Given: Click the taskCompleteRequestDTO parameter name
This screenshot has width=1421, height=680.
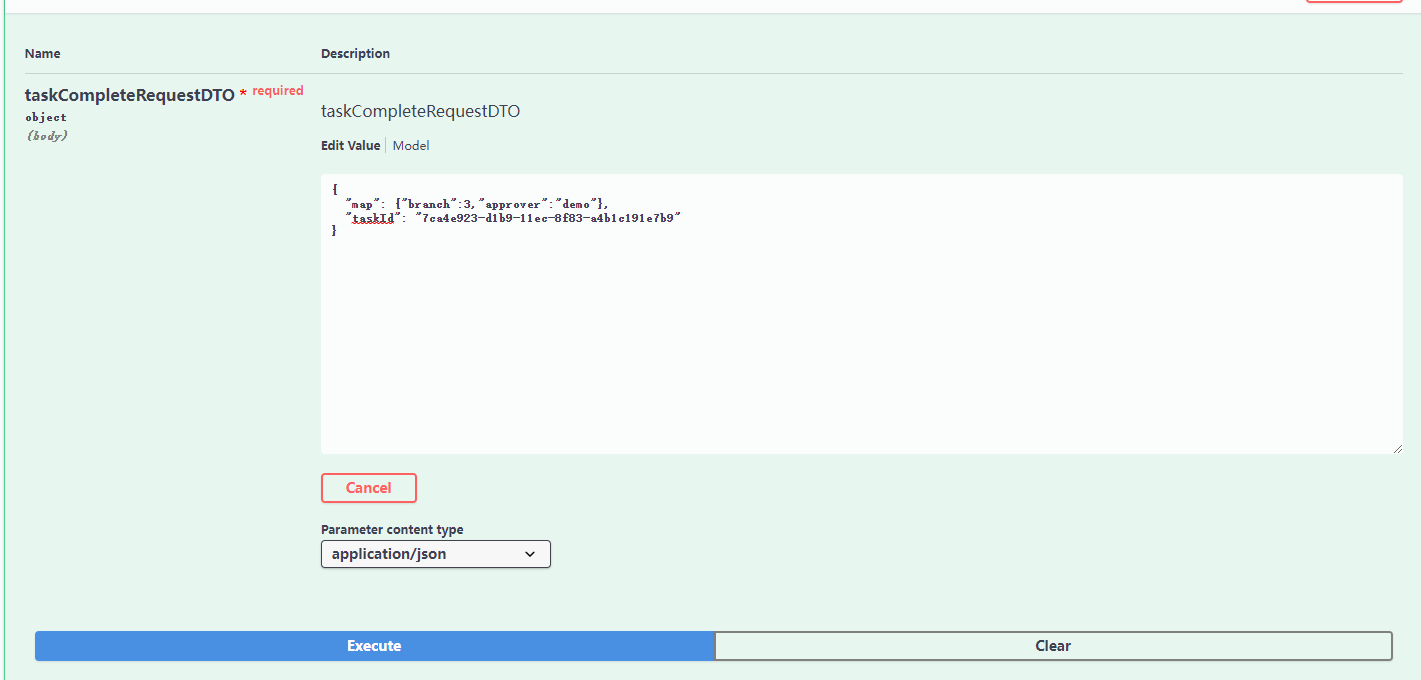Looking at the screenshot, I should 129,96.
